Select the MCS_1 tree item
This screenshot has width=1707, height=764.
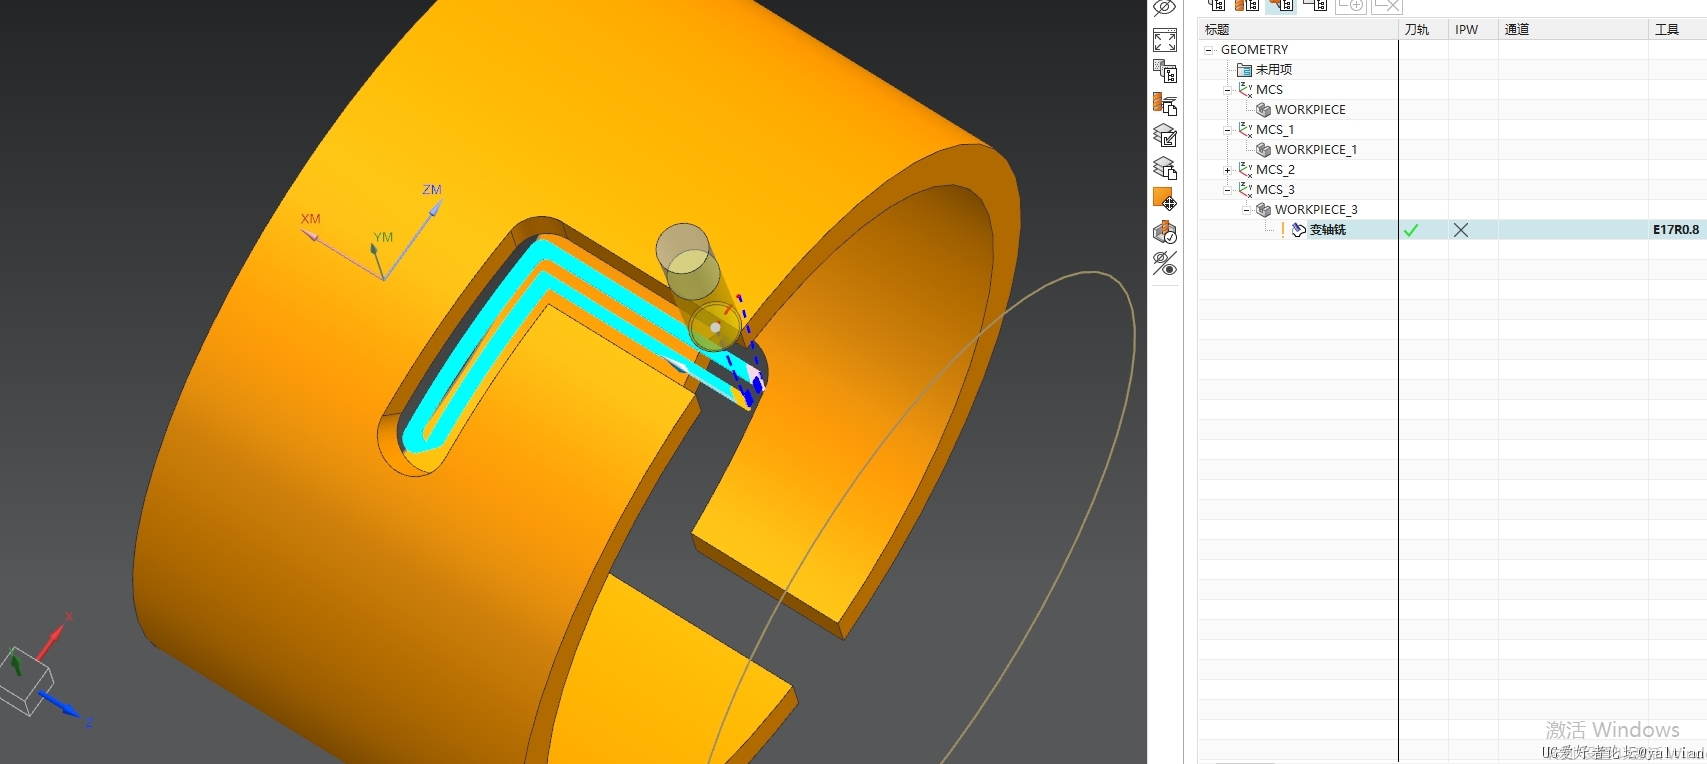(x=1275, y=130)
